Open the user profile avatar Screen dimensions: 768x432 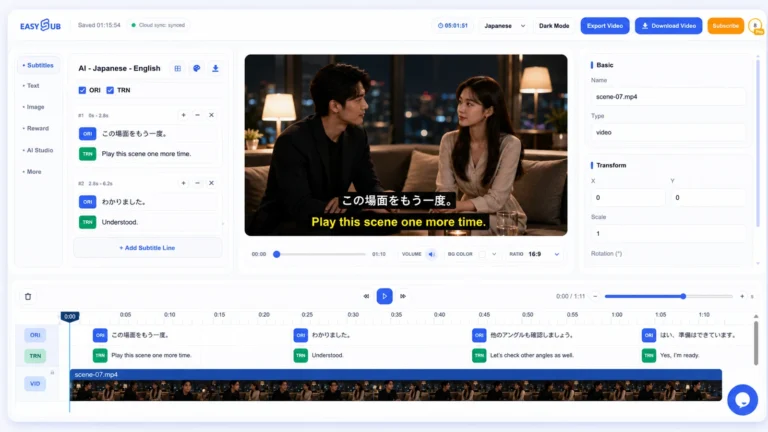tap(756, 25)
